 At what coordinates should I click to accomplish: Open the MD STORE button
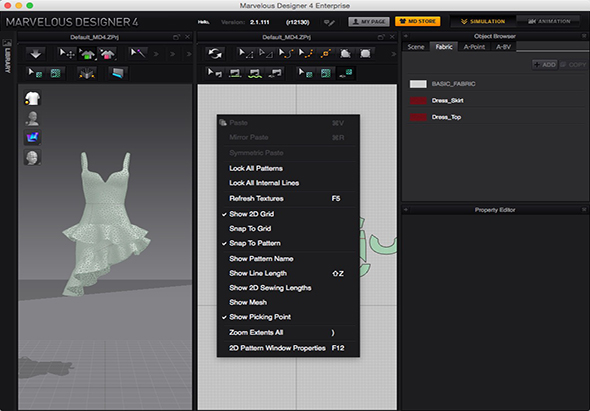pos(418,21)
